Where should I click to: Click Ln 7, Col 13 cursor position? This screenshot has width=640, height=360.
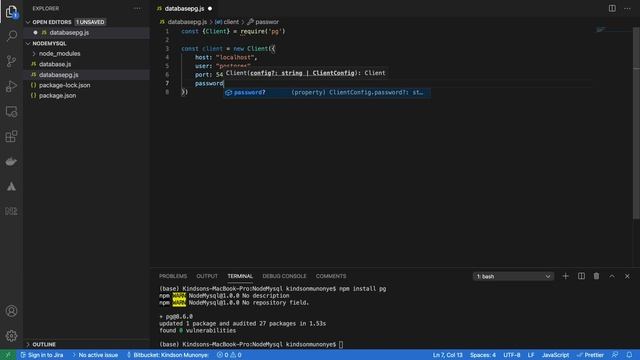pos(447,355)
